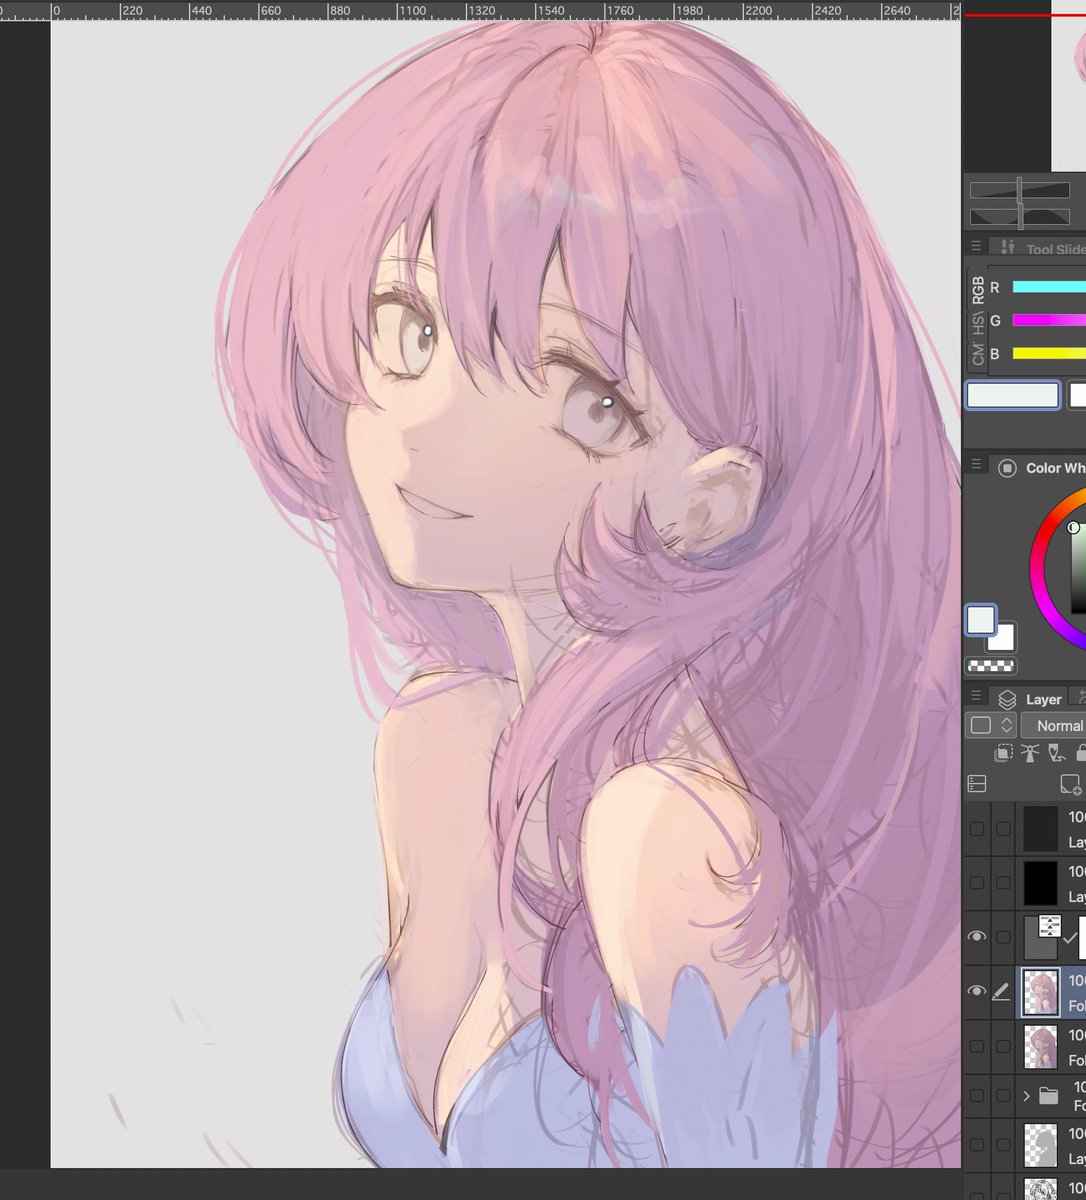1086x1200 pixels.
Task: Toggle edit box of gray silhouette layer
Action: coord(1003,1145)
